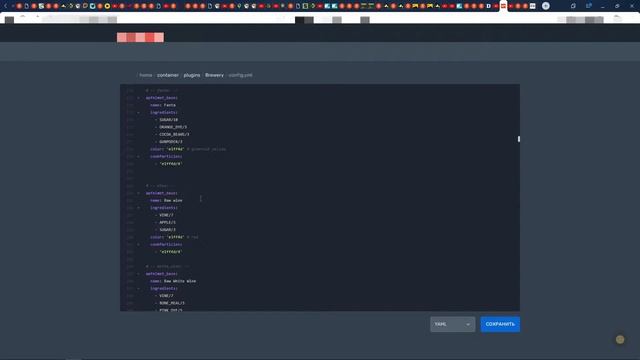Screen dimensions: 640x360
Task: Collapse the Raw wine recipe fold arrow
Action: click(138, 193)
